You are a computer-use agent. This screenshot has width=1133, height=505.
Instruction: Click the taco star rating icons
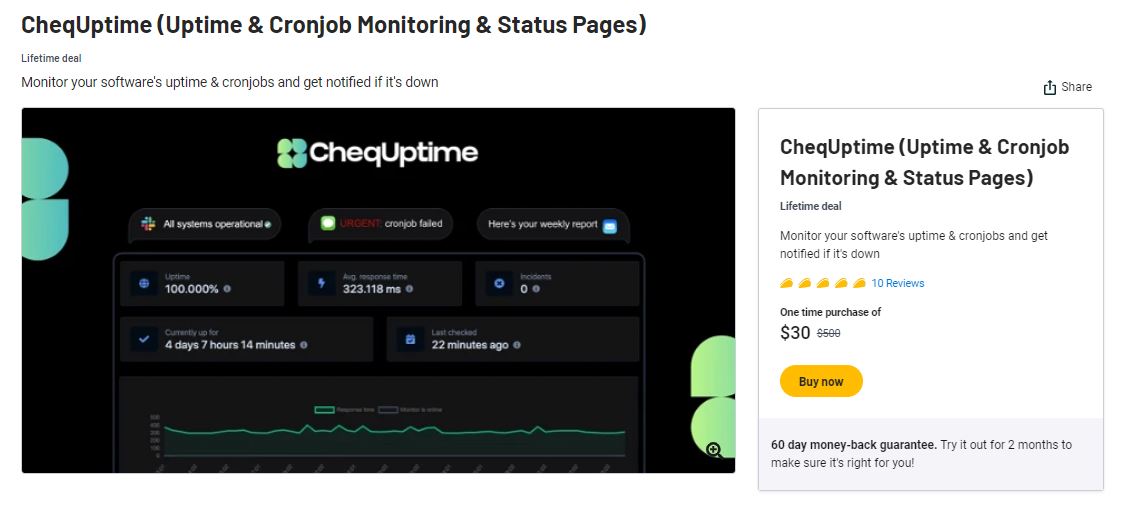(x=823, y=283)
